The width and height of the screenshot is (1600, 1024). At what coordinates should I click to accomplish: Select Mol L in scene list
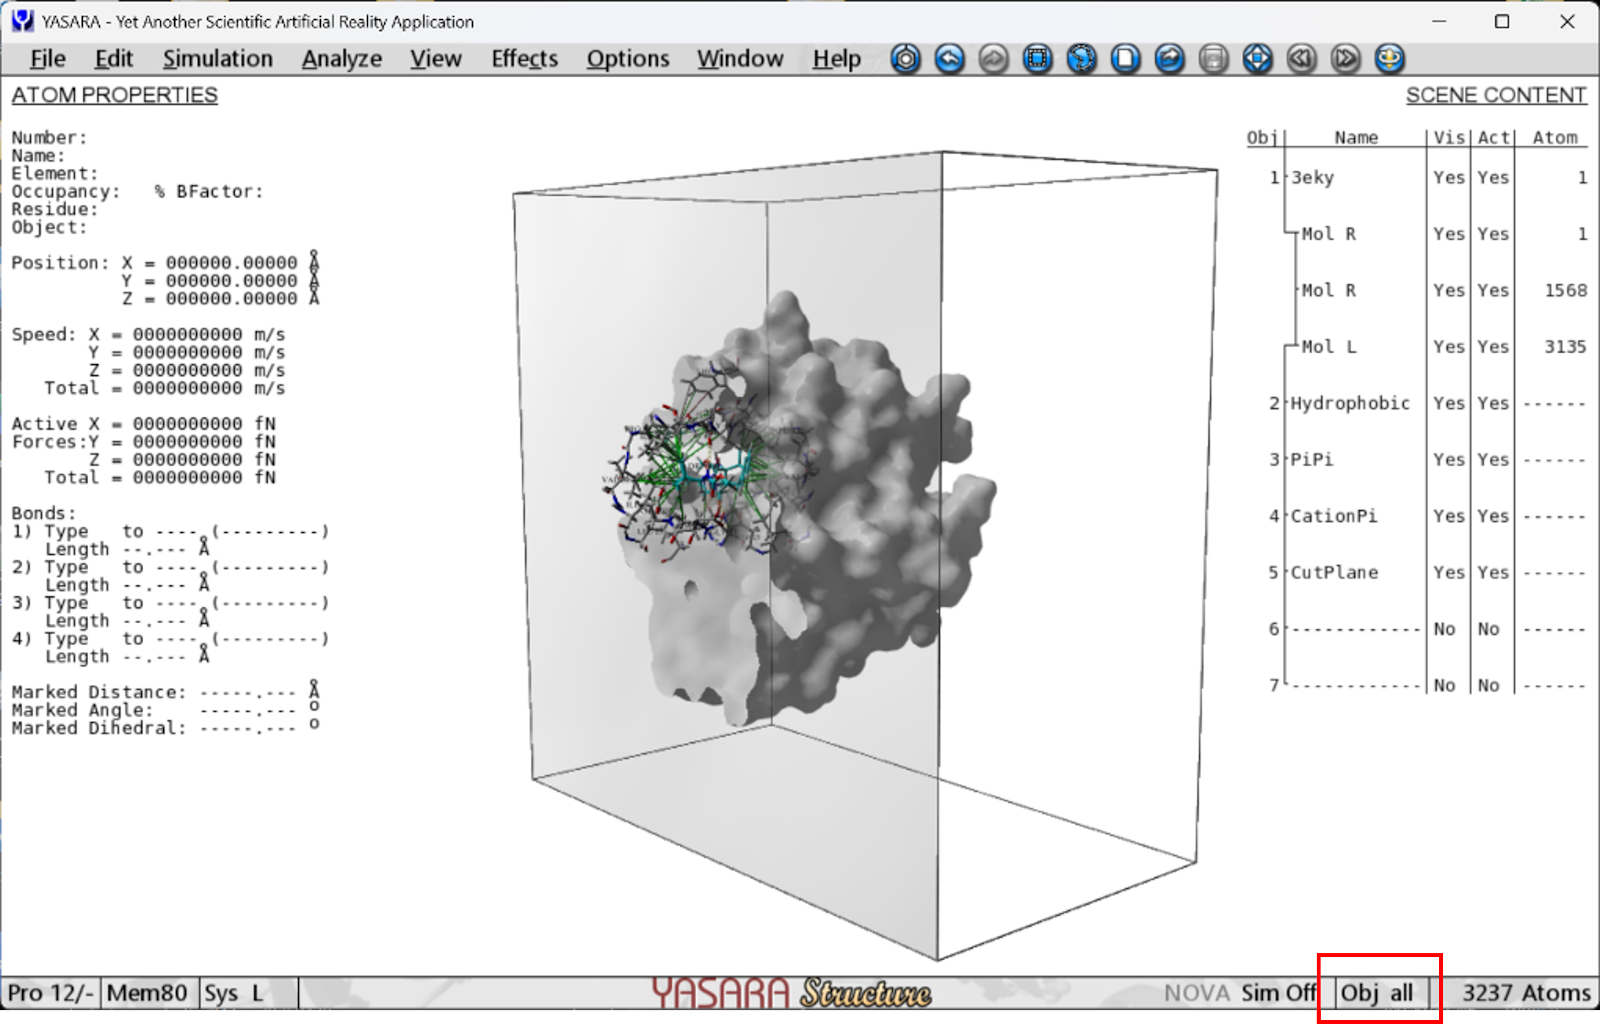[x=1329, y=347]
